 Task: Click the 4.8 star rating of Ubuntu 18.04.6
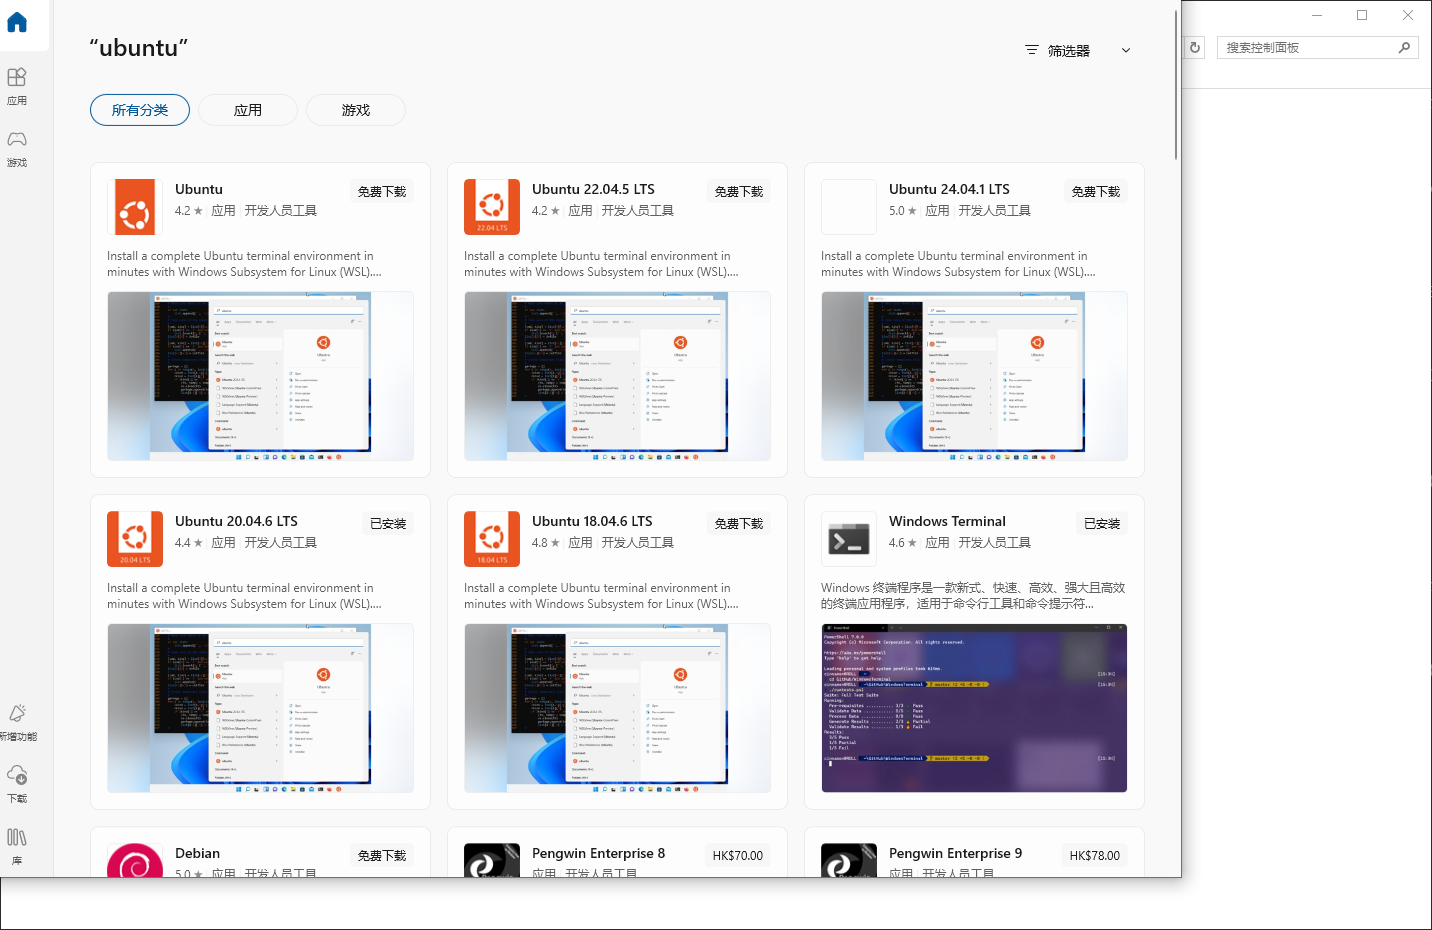(x=545, y=543)
